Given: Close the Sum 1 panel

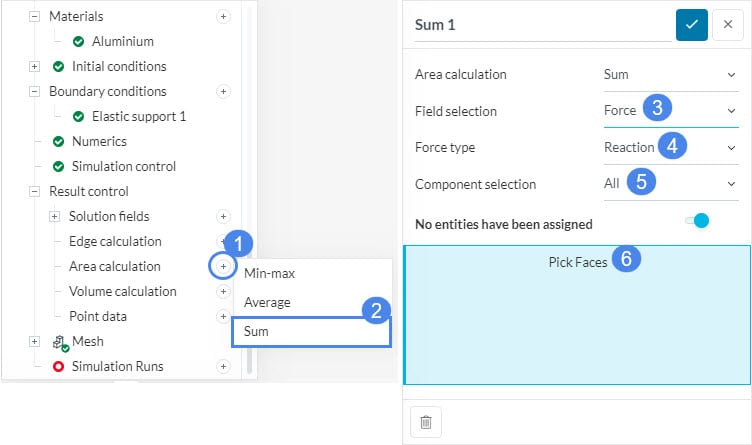Looking at the screenshot, I should pos(727,25).
